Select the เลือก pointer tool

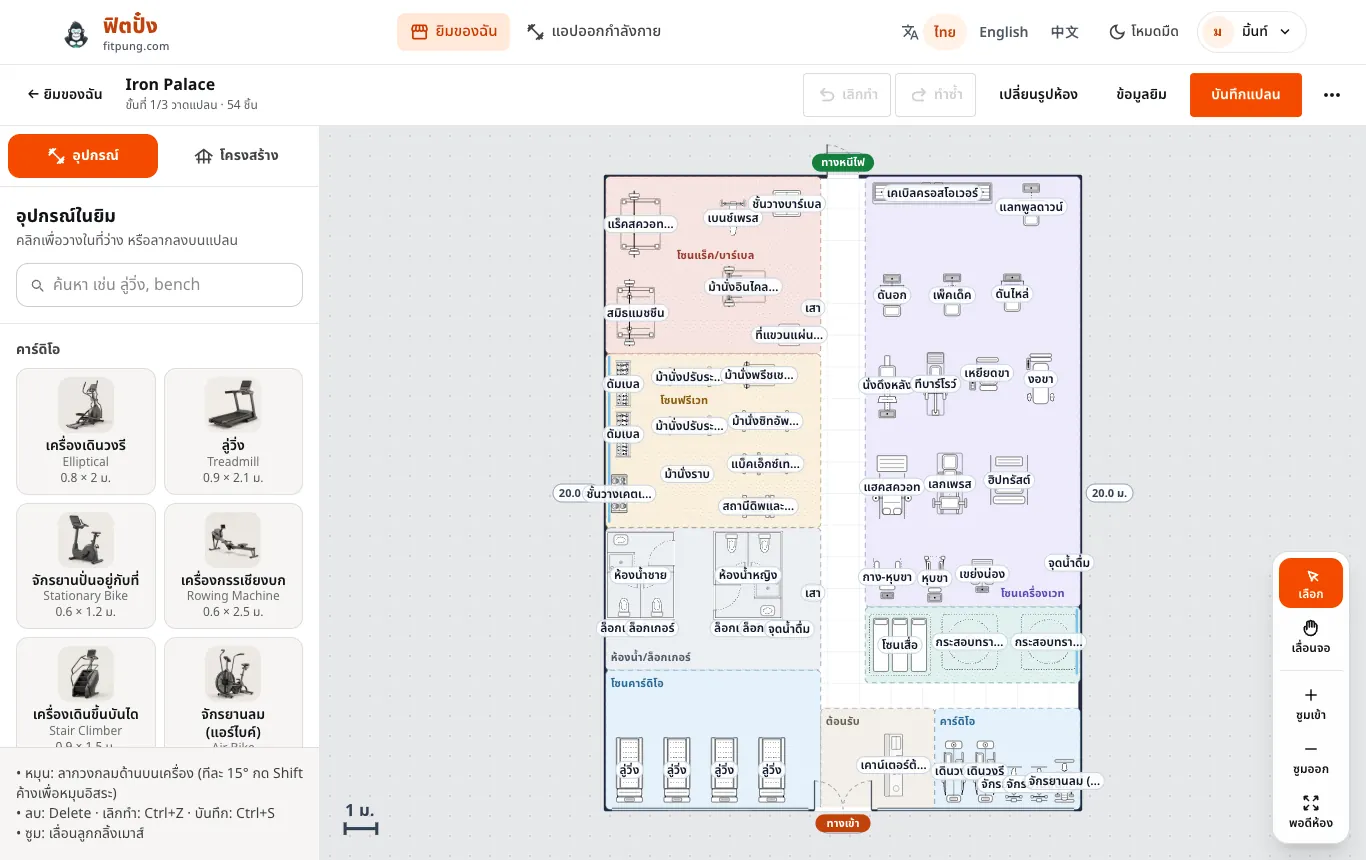tap(1310, 583)
